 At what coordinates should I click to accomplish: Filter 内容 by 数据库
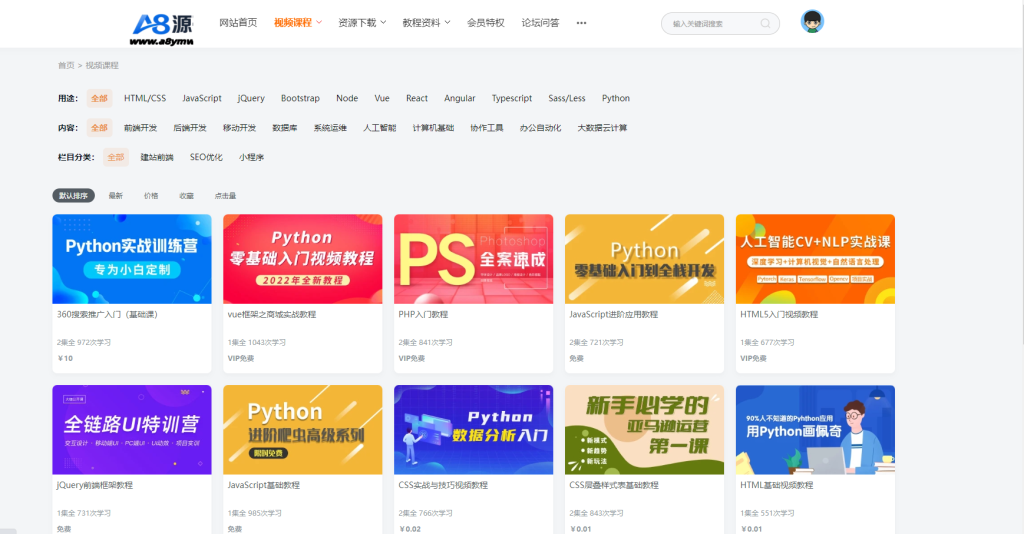pos(285,128)
